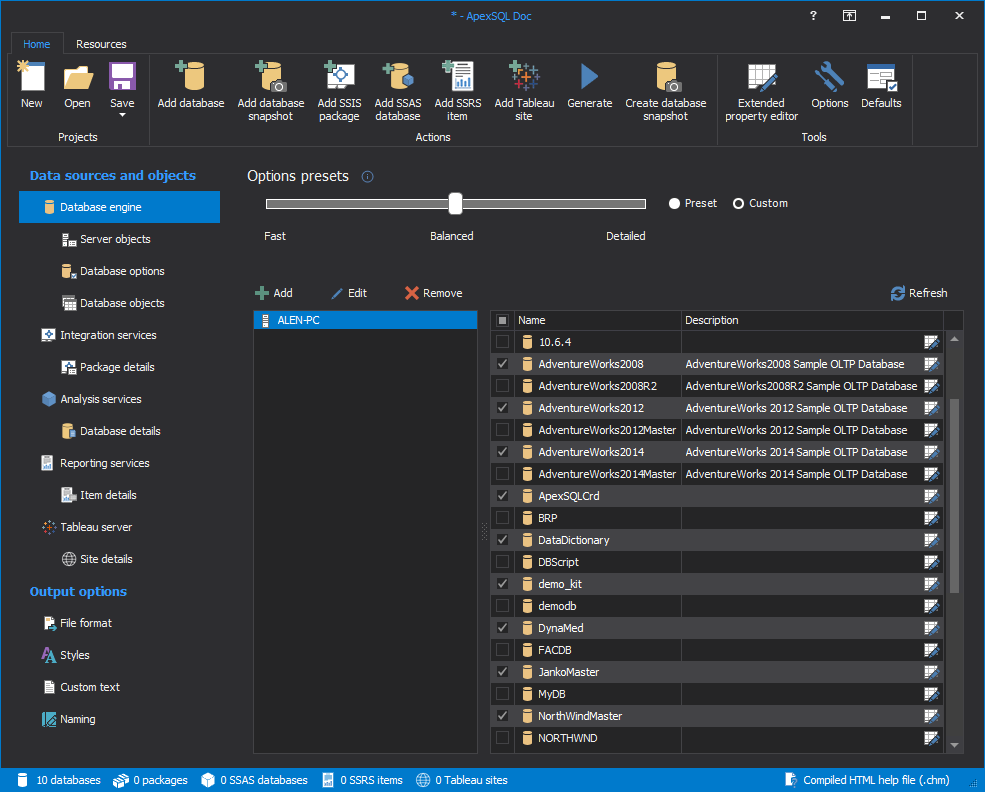Select Database engine in the sidebar
The image size is (985, 792).
pyautogui.click(x=119, y=207)
